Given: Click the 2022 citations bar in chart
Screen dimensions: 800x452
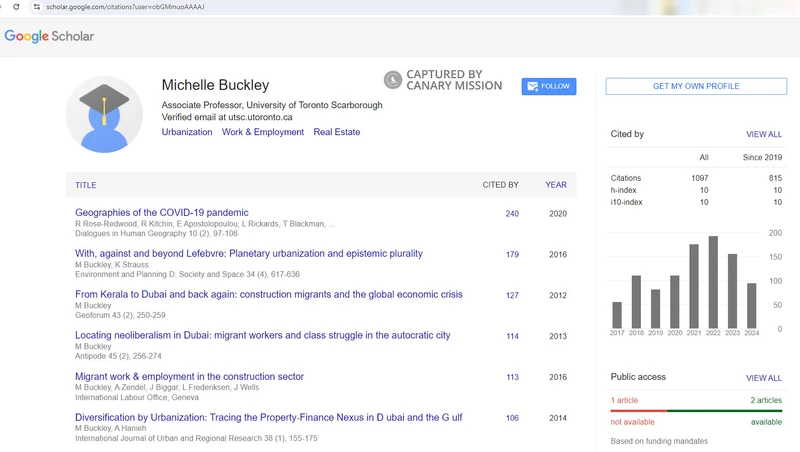Looking at the screenshot, I should pos(713,282).
